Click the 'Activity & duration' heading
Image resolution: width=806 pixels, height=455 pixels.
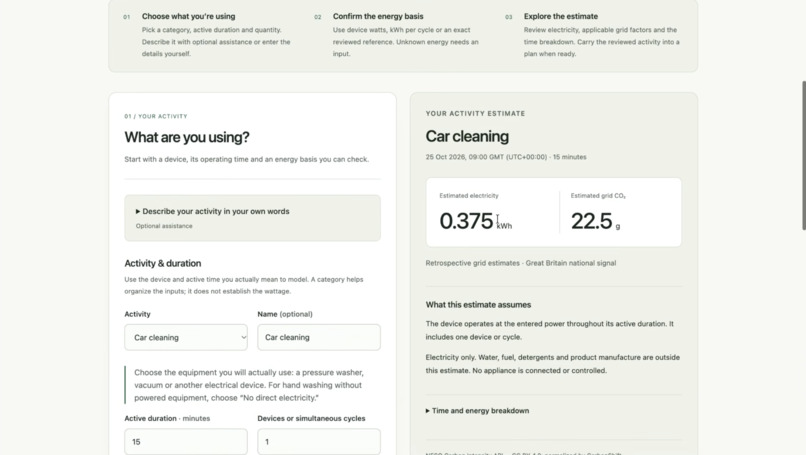pyautogui.click(x=162, y=263)
